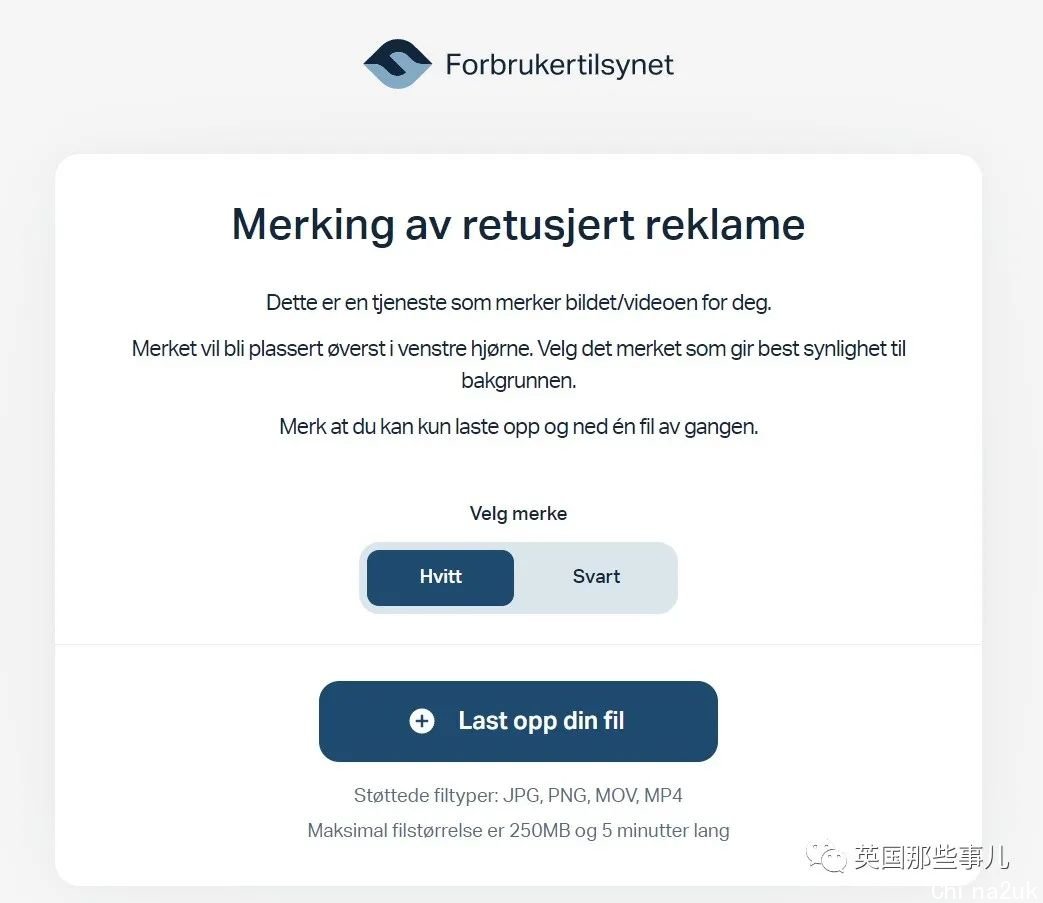Click the Støttede filtyper line listing JPG, PNG
1043x903 pixels.
pos(518,795)
